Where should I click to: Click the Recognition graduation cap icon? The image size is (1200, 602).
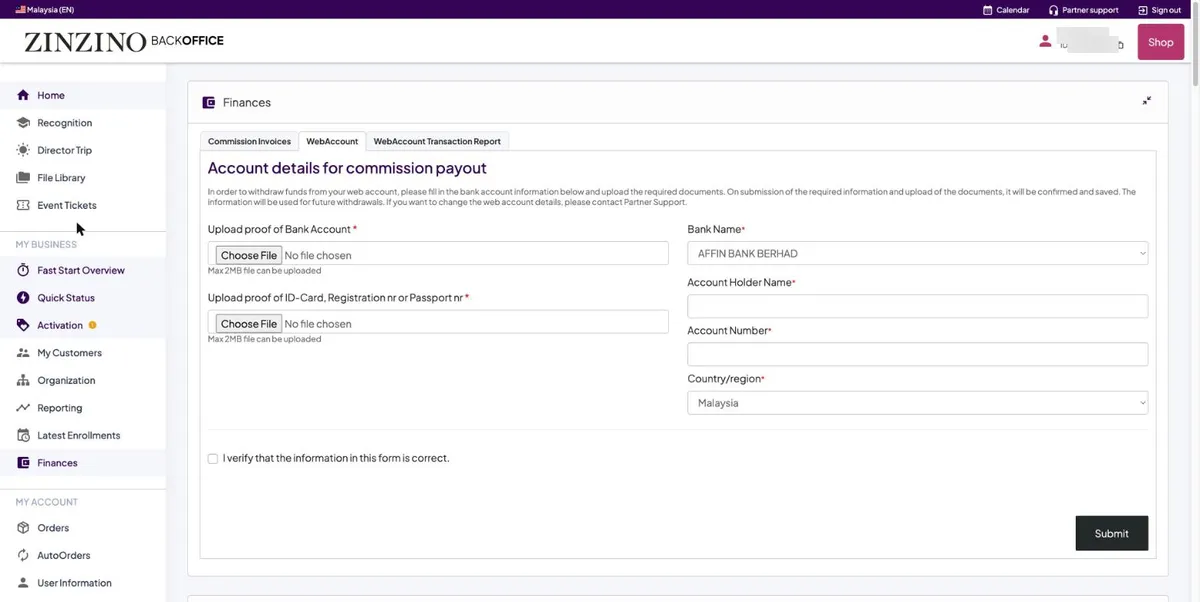point(23,123)
